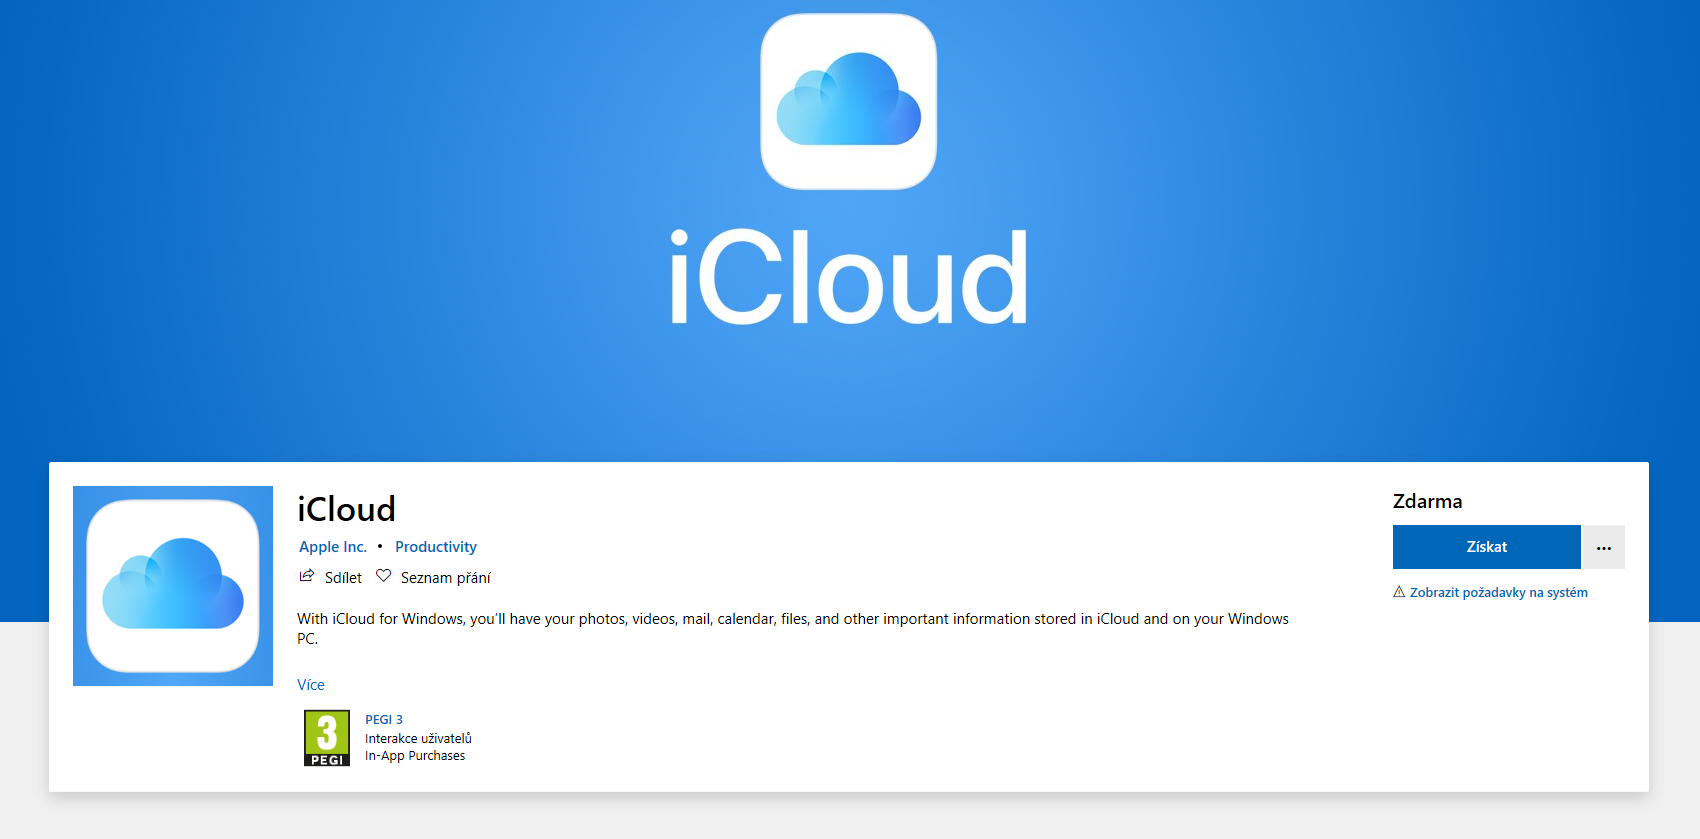Screen dimensions: 1700x839
Task: Click the iCloud app thumbnail in details card
Action: 173,586
